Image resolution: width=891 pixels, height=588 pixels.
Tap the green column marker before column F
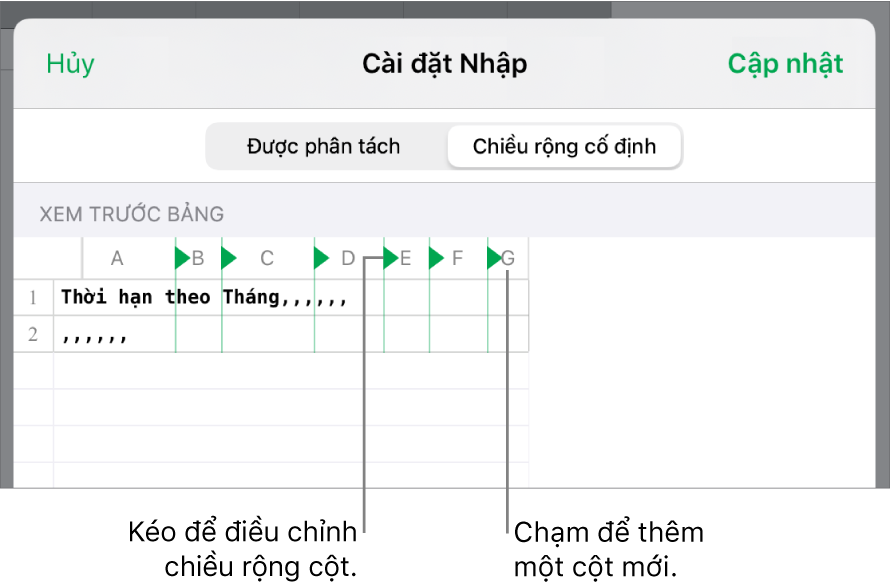[435, 258]
